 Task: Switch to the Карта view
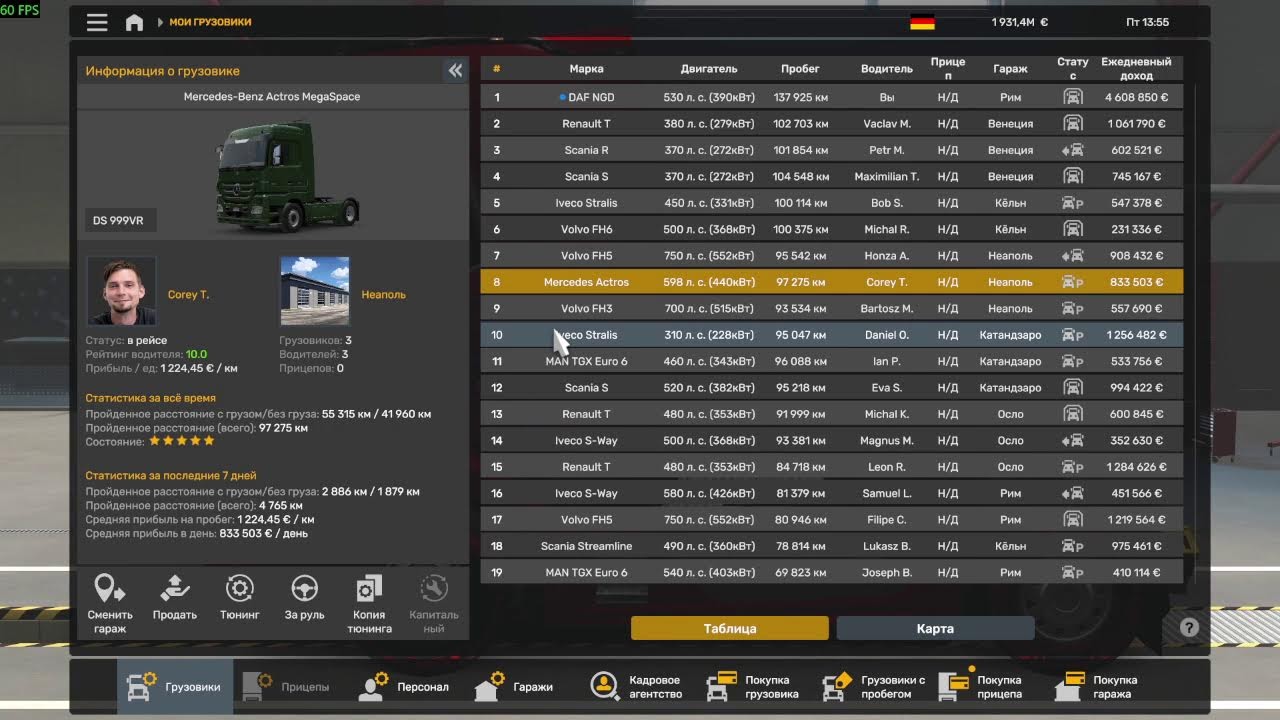(935, 628)
